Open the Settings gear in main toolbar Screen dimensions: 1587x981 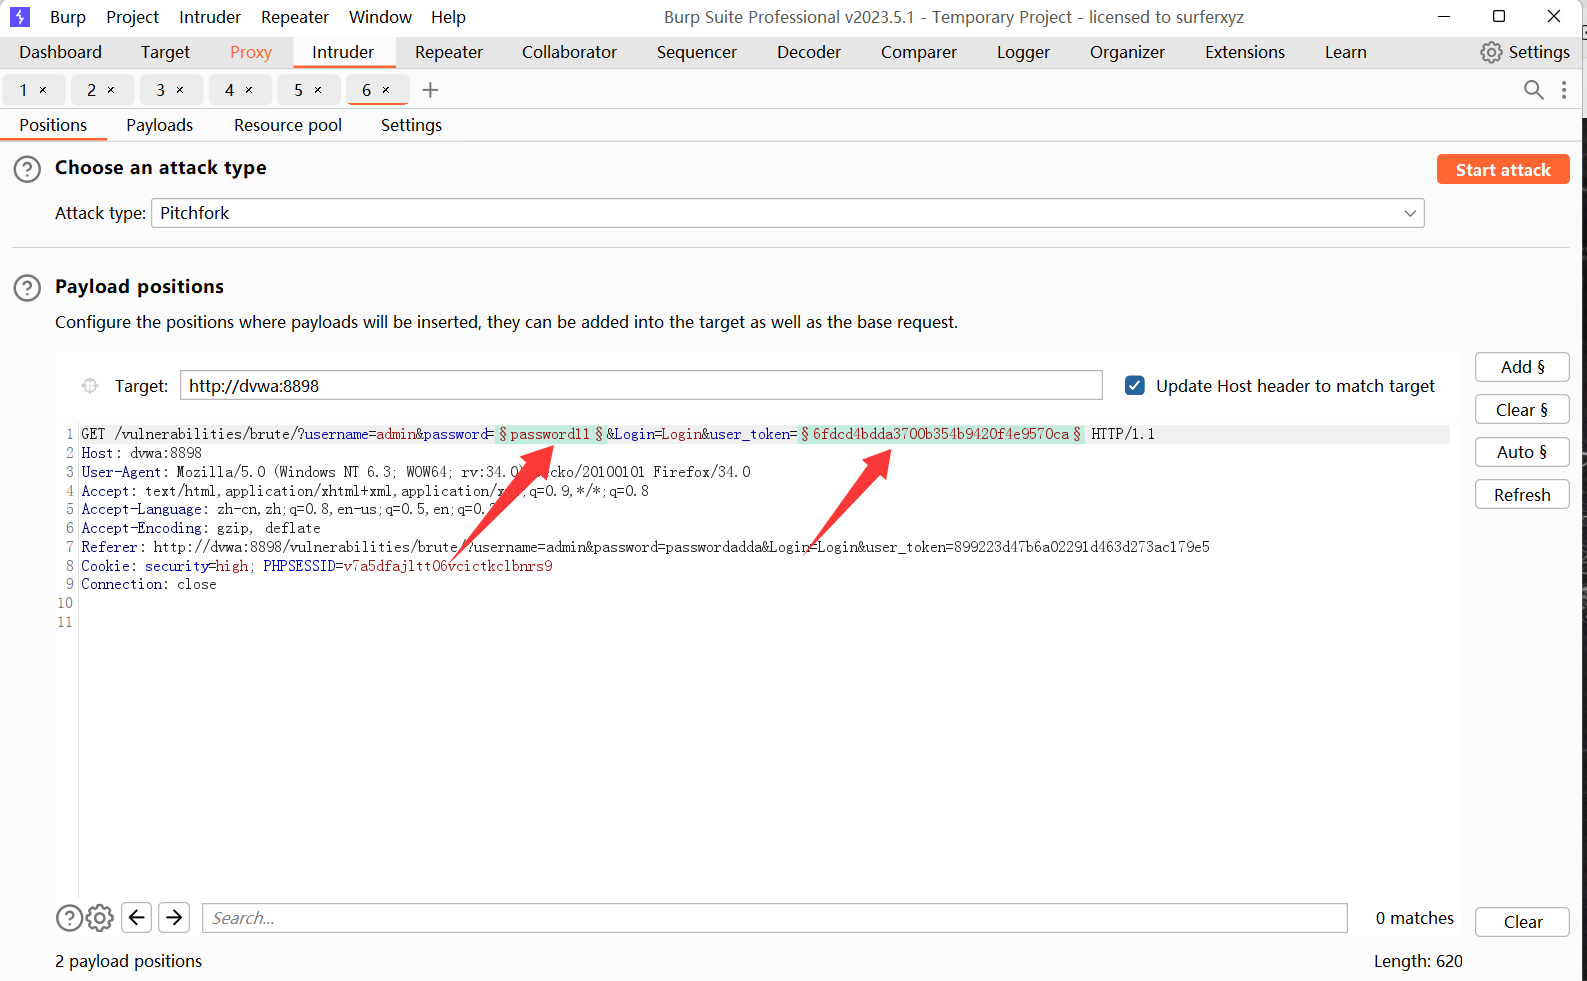pos(1525,52)
